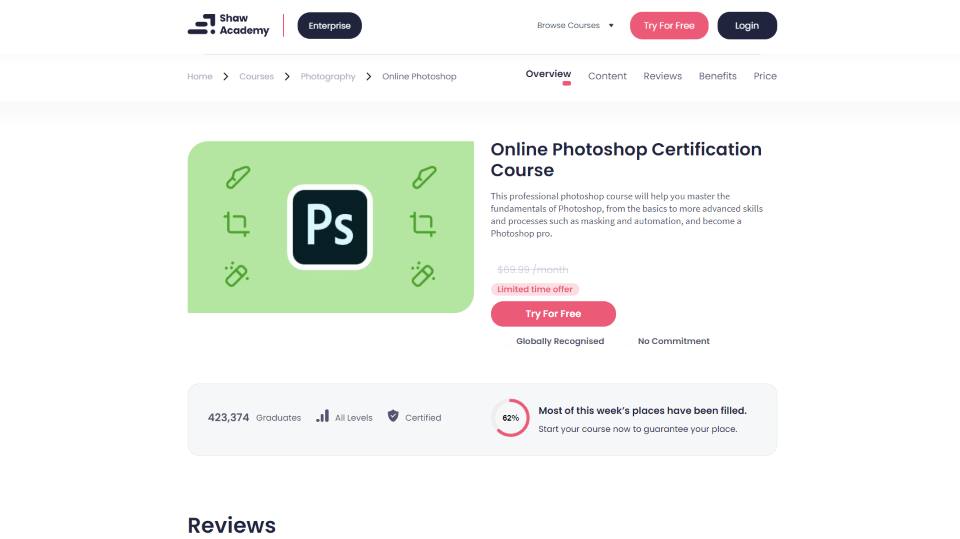960x539 pixels.
Task: Click Try For Free in header
Action: point(669,26)
